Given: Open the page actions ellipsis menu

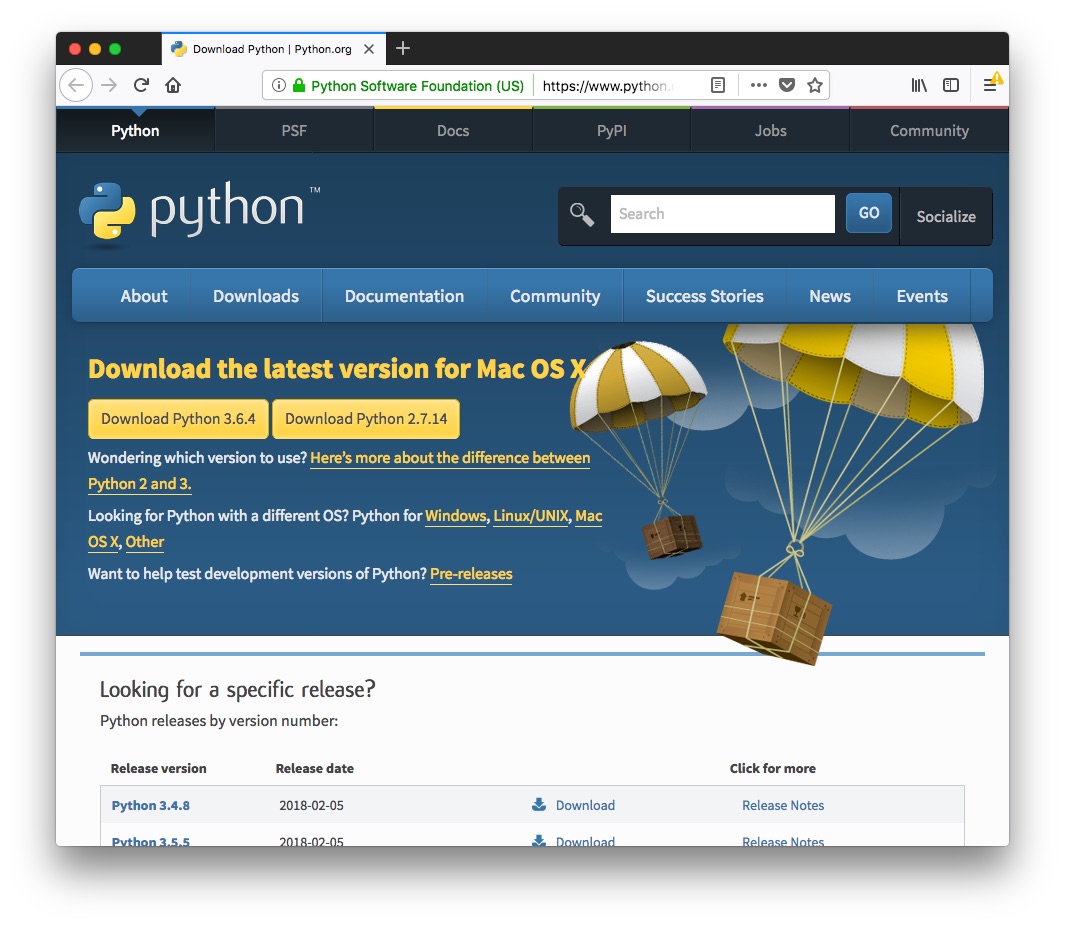Looking at the screenshot, I should [758, 85].
